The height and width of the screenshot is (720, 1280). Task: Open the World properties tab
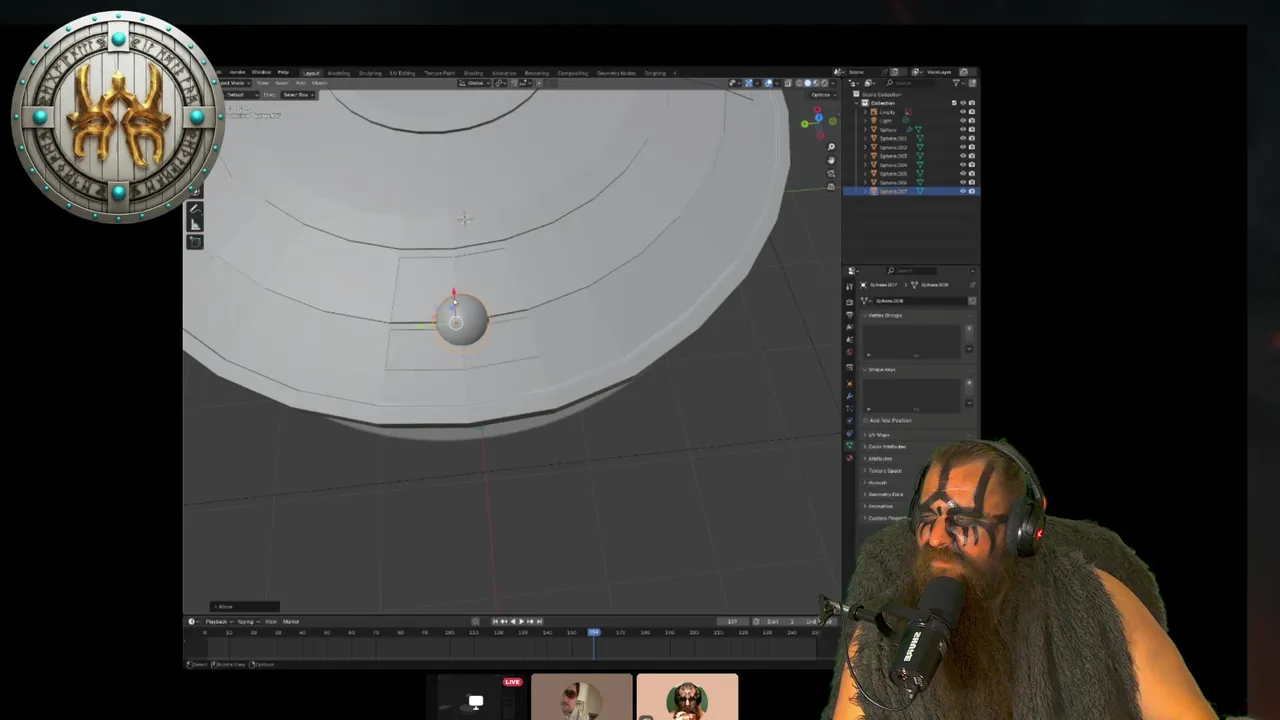849,352
